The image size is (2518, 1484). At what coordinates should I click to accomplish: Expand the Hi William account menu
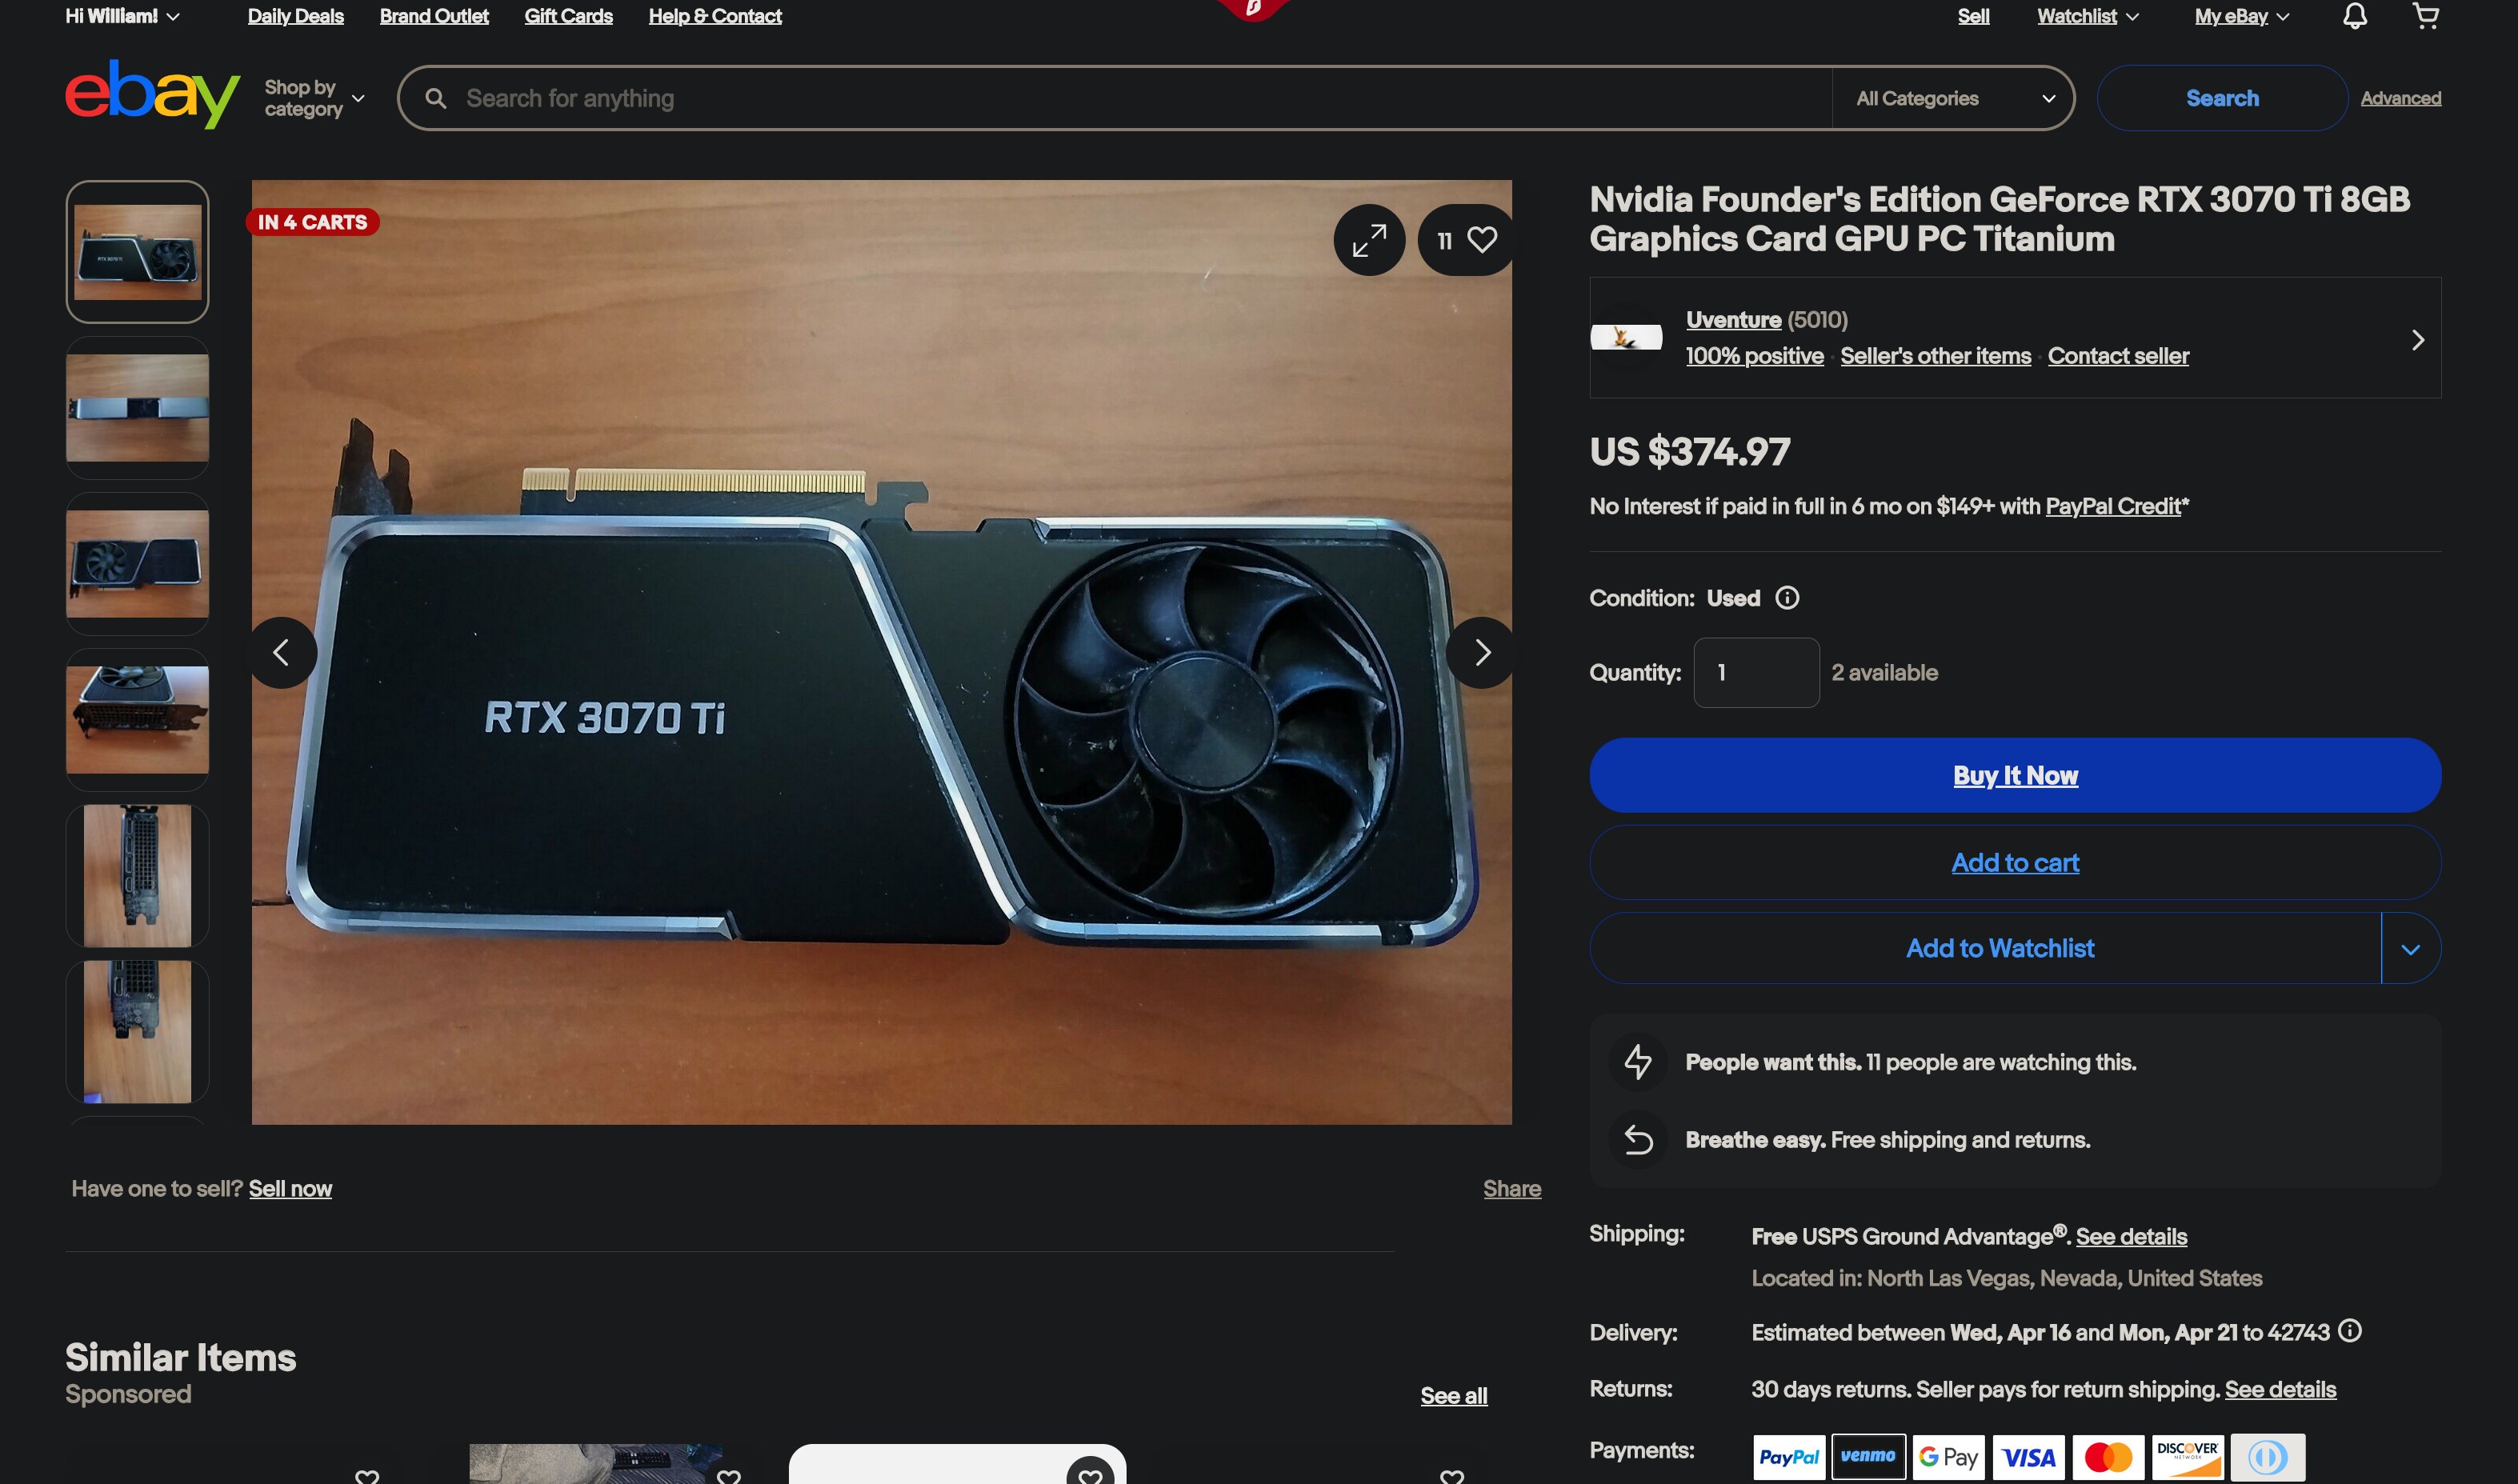pyautogui.click(x=122, y=16)
